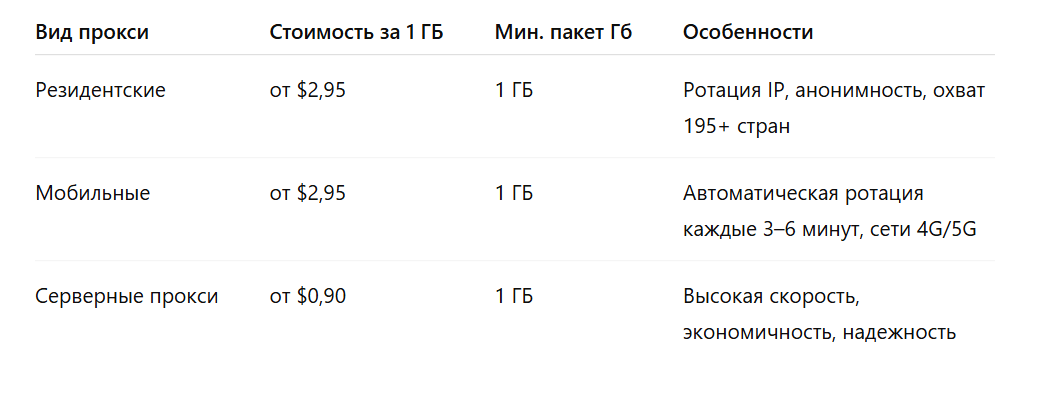Click the "Особенности" column header
Image resolution: width=1037 pixels, height=399 pixels.
[748, 32]
